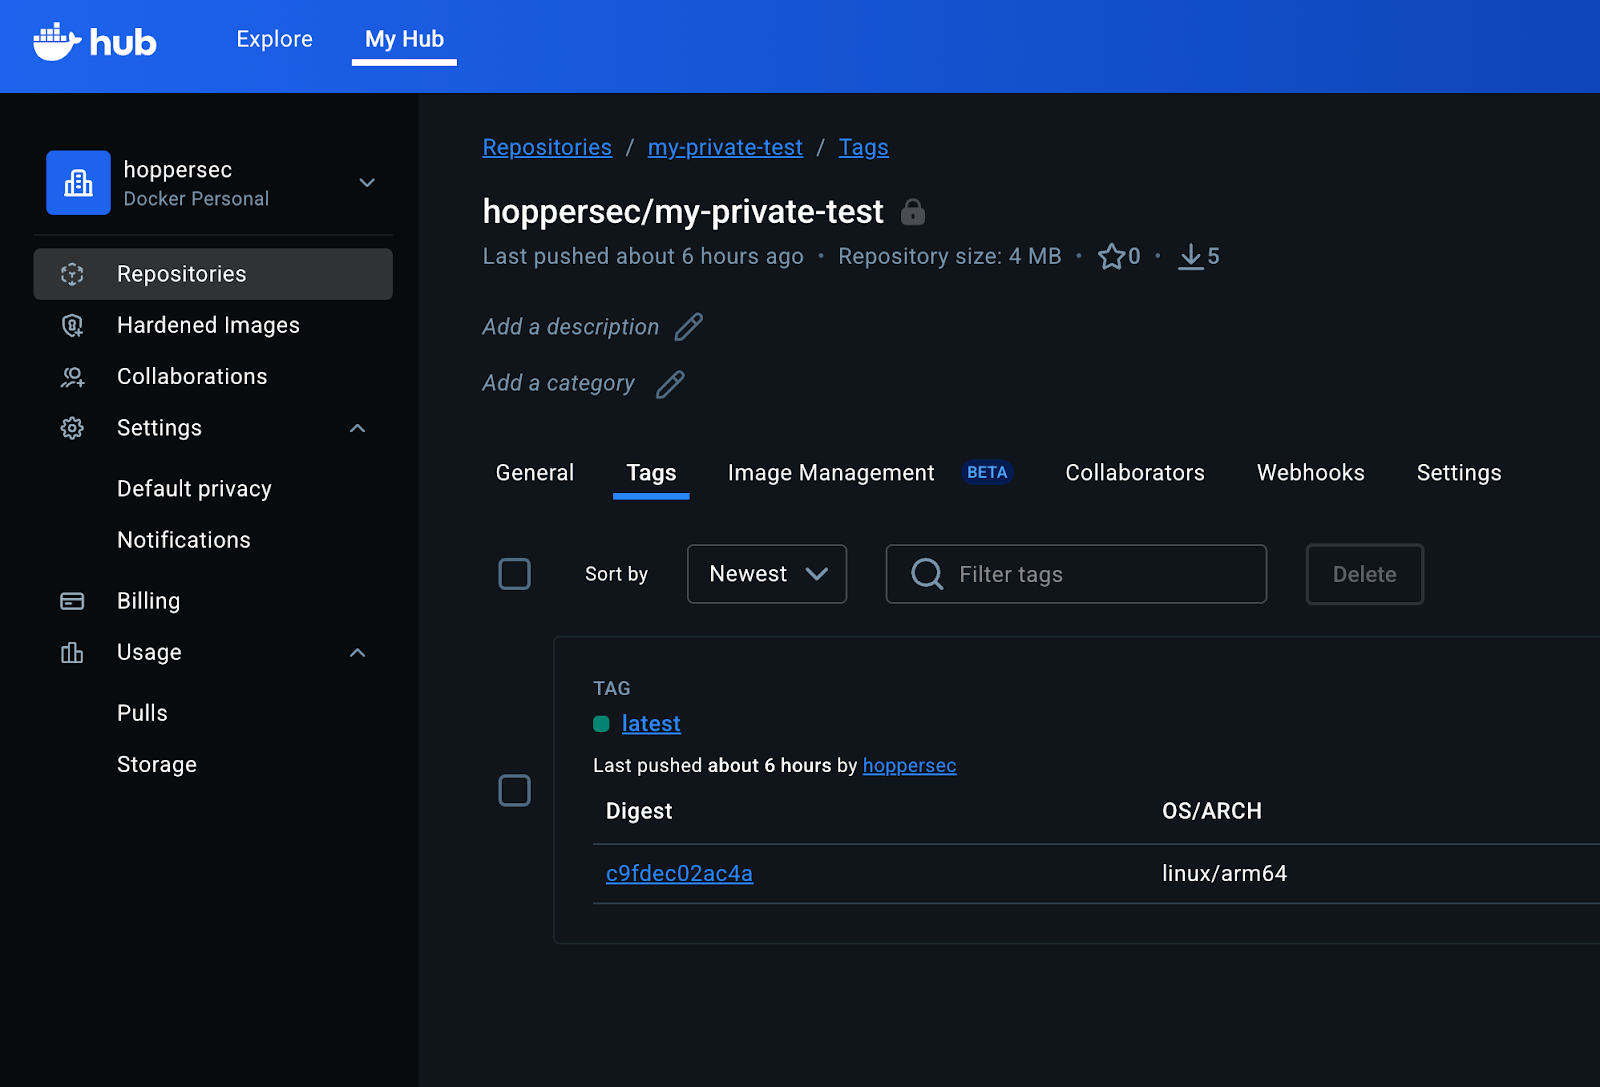Click the Repository size: 4 MB text
Viewport: 1600px width, 1087px height.
[x=949, y=257]
